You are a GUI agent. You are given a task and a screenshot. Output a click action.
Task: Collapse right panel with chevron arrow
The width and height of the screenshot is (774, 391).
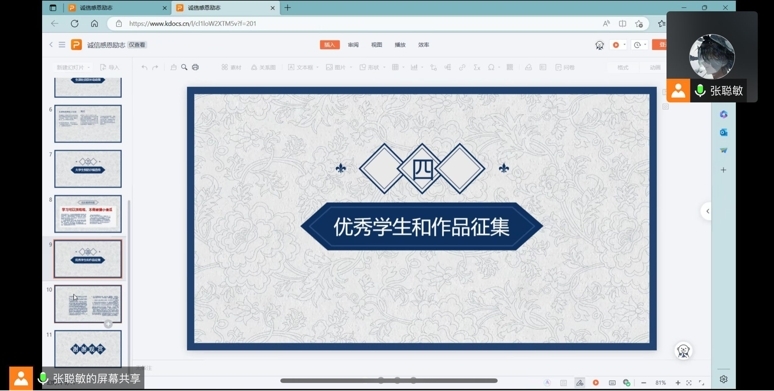pos(707,211)
